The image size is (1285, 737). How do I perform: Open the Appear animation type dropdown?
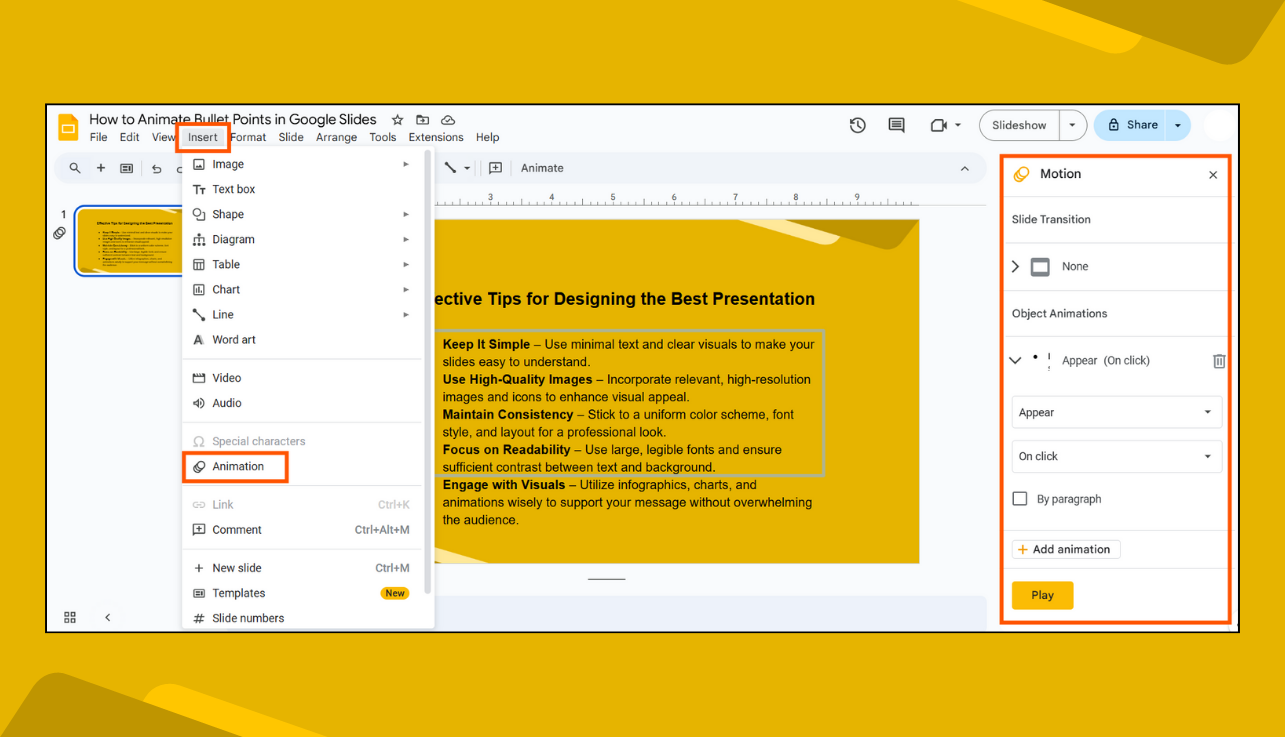click(1116, 412)
